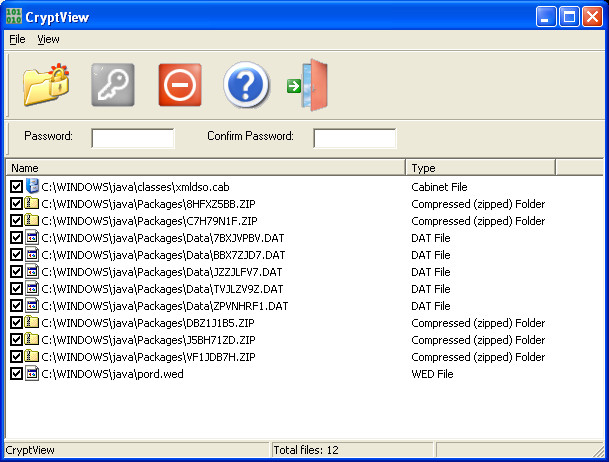Select the ZPVNHRF1.DAT file path
Image resolution: width=609 pixels, height=462 pixels.
pos(165,306)
